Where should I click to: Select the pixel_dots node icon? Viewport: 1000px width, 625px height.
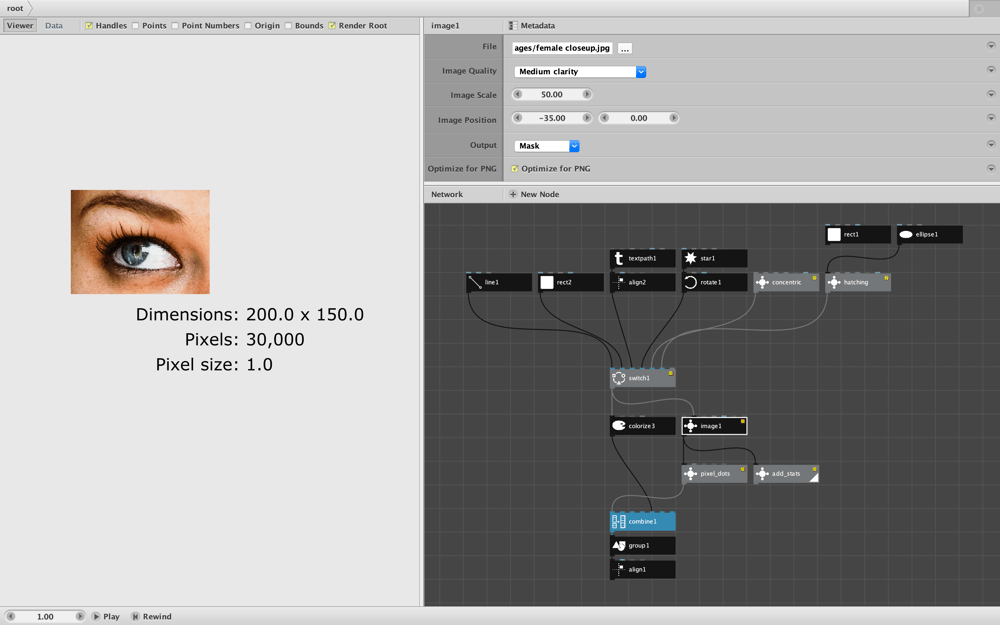690,473
